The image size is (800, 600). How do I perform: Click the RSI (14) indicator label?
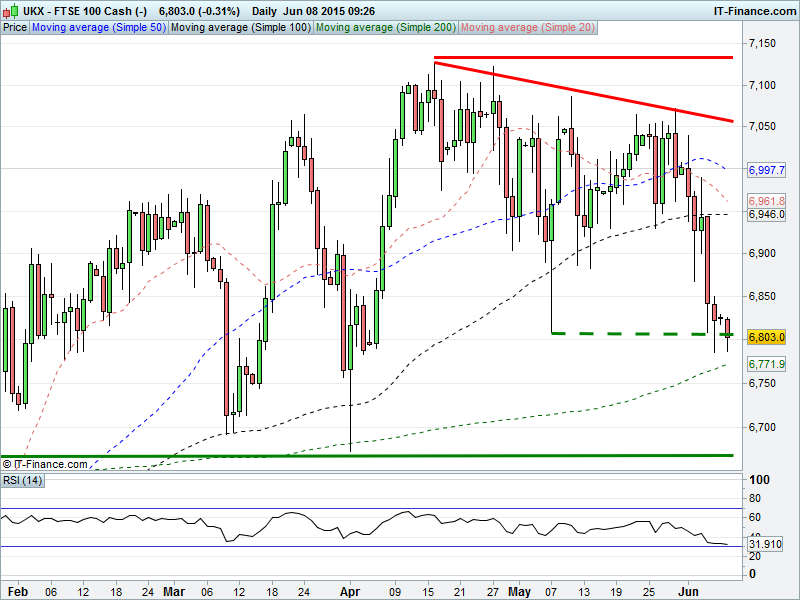tap(22, 480)
